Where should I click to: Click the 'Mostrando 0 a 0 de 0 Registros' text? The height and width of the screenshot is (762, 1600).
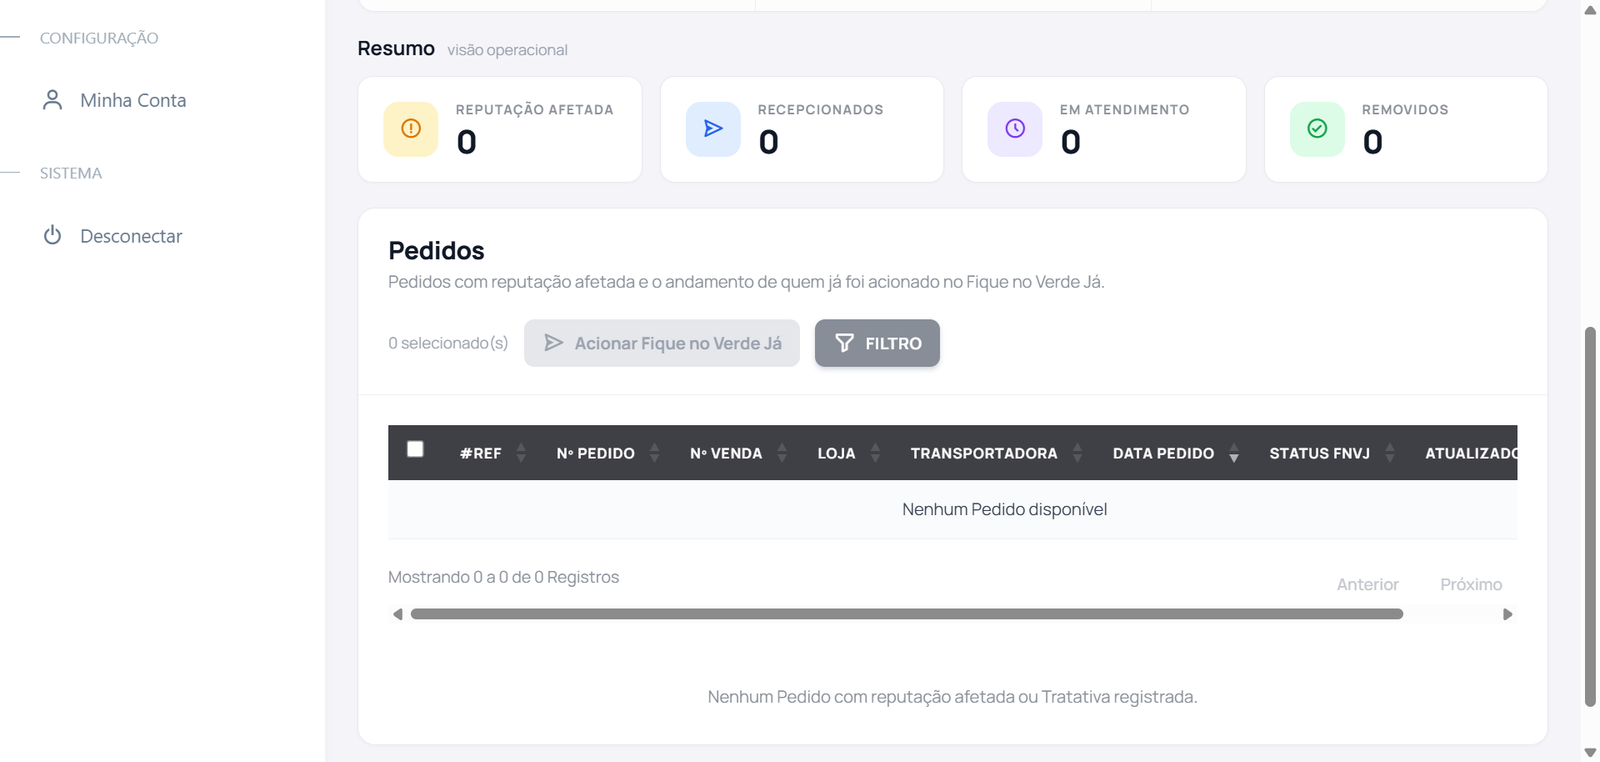click(x=503, y=577)
